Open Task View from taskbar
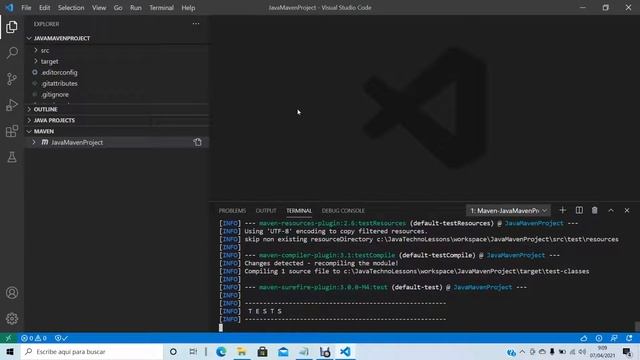 (x=193, y=351)
